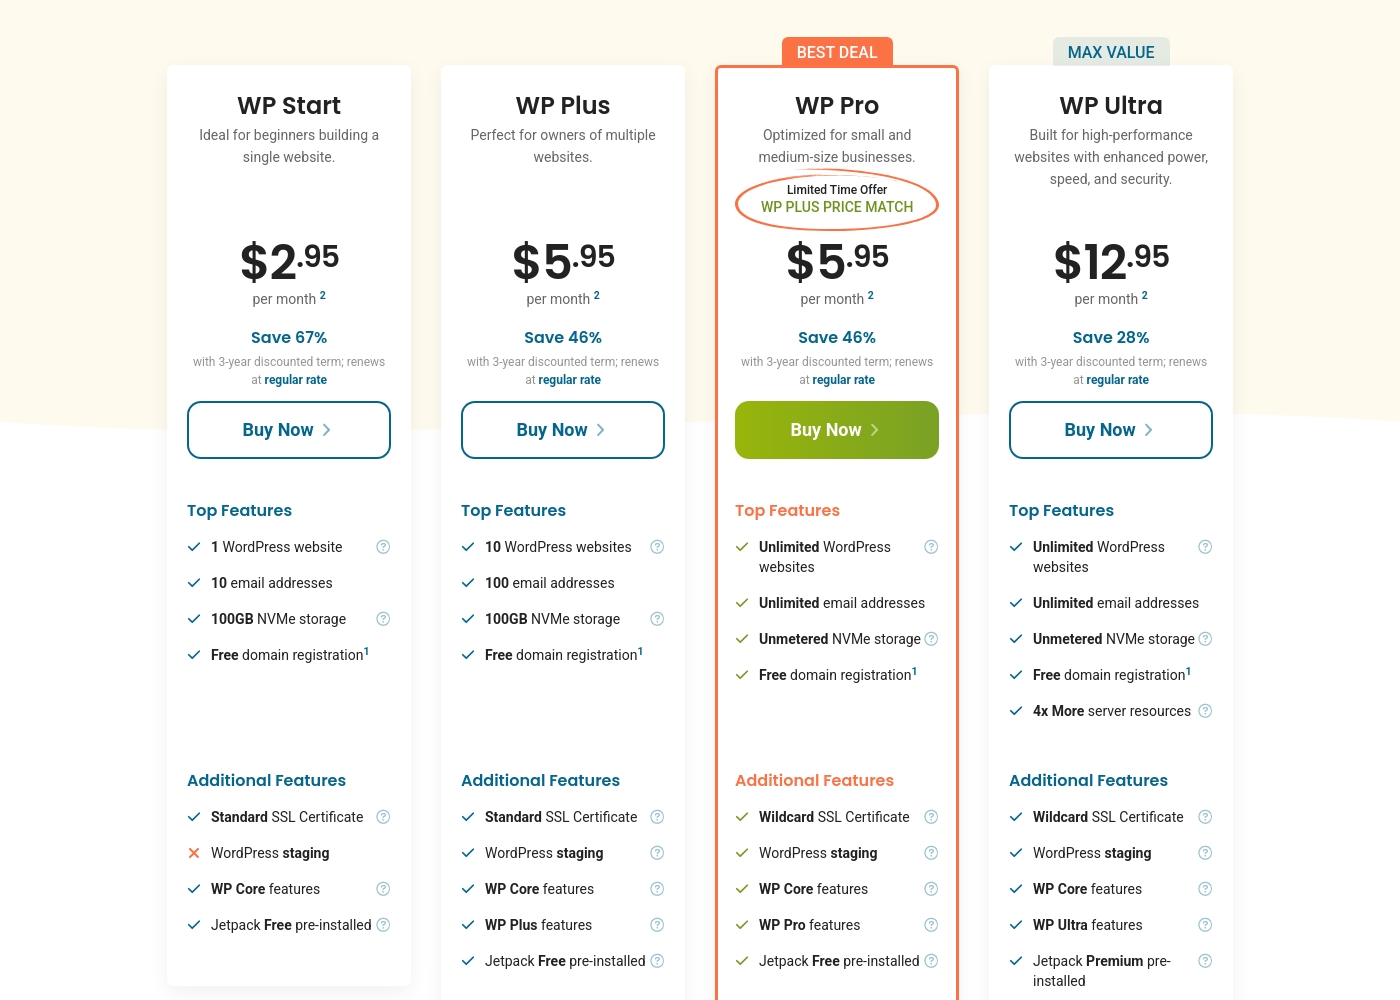
Task: Click Buy Now for the WP Start plan
Action: (289, 430)
